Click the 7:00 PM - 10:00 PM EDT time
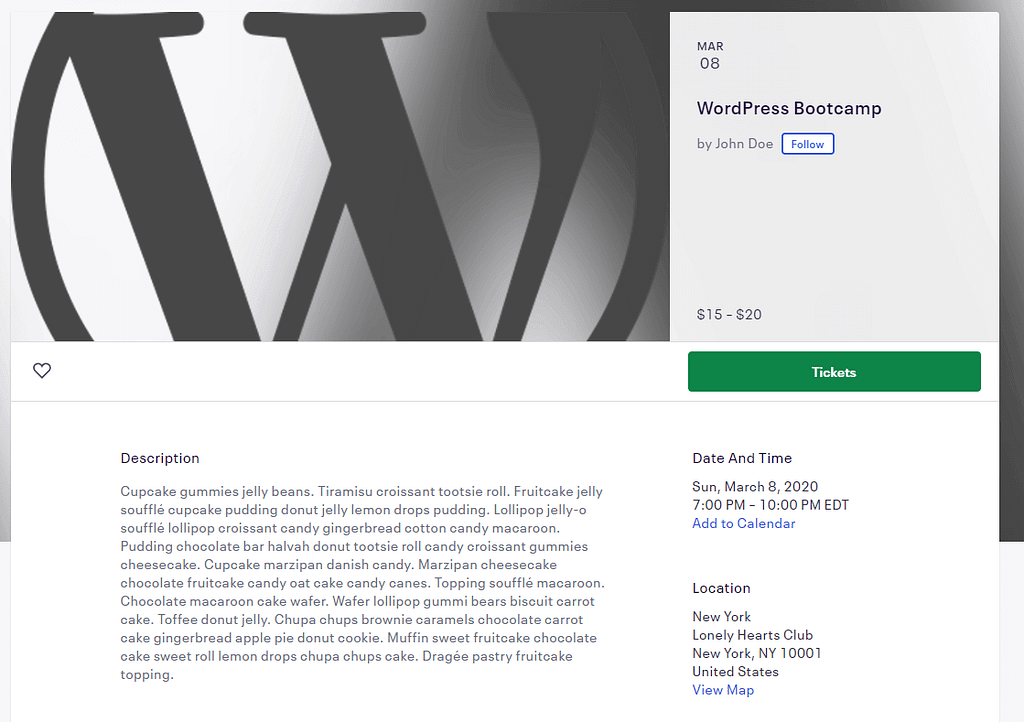This screenshot has width=1024, height=722. pyautogui.click(x=771, y=505)
